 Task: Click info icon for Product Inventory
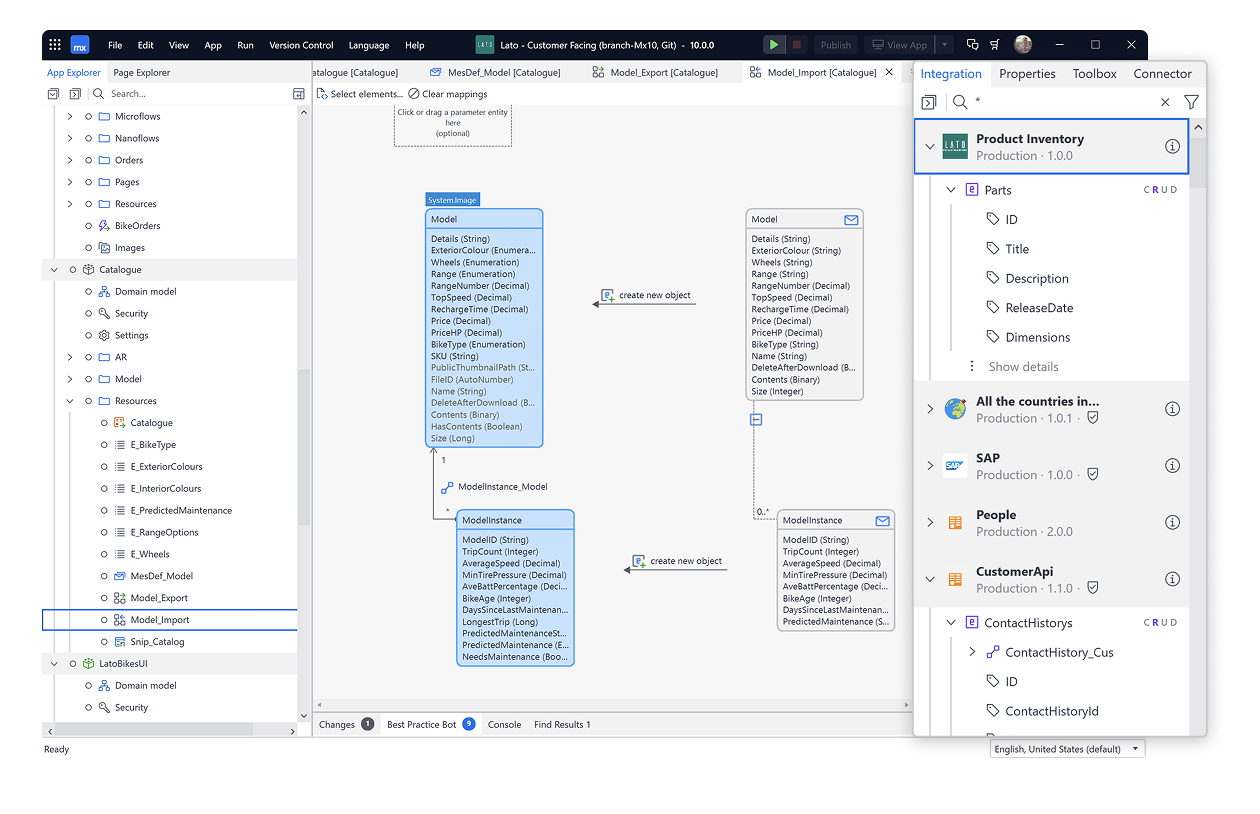click(x=1172, y=147)
